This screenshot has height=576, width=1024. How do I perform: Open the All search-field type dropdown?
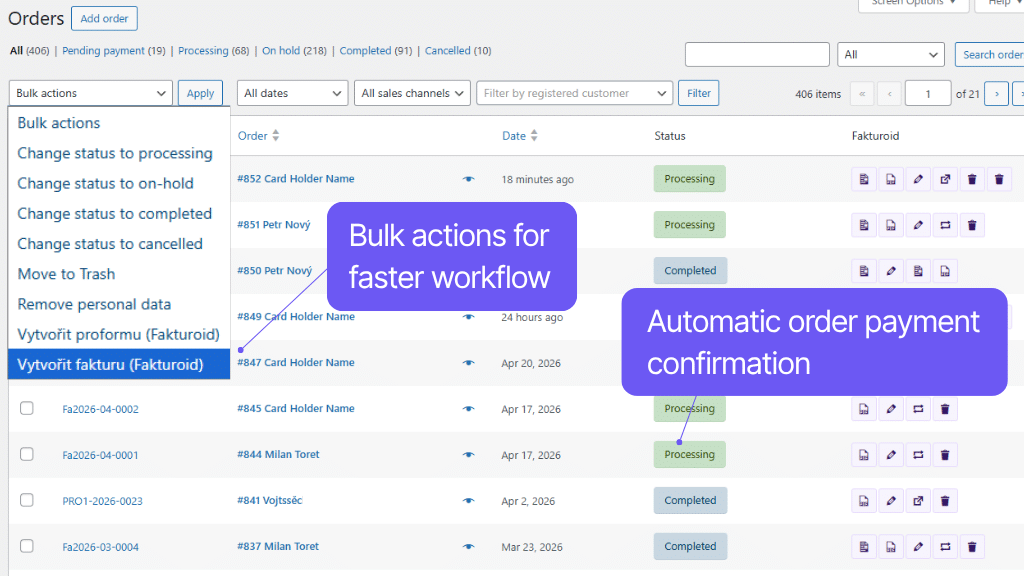coord(891,55)
